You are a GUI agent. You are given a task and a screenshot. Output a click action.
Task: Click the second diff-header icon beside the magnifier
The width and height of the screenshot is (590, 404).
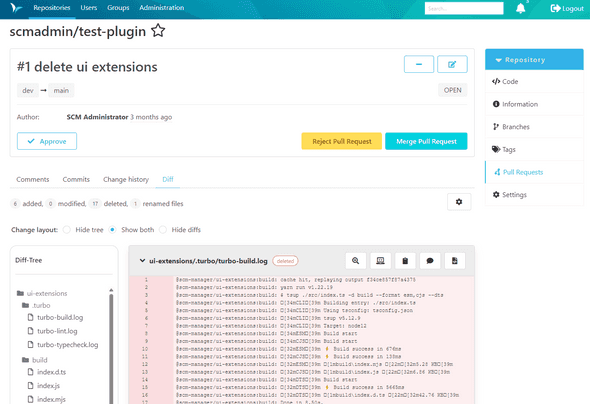click(380, 261)
